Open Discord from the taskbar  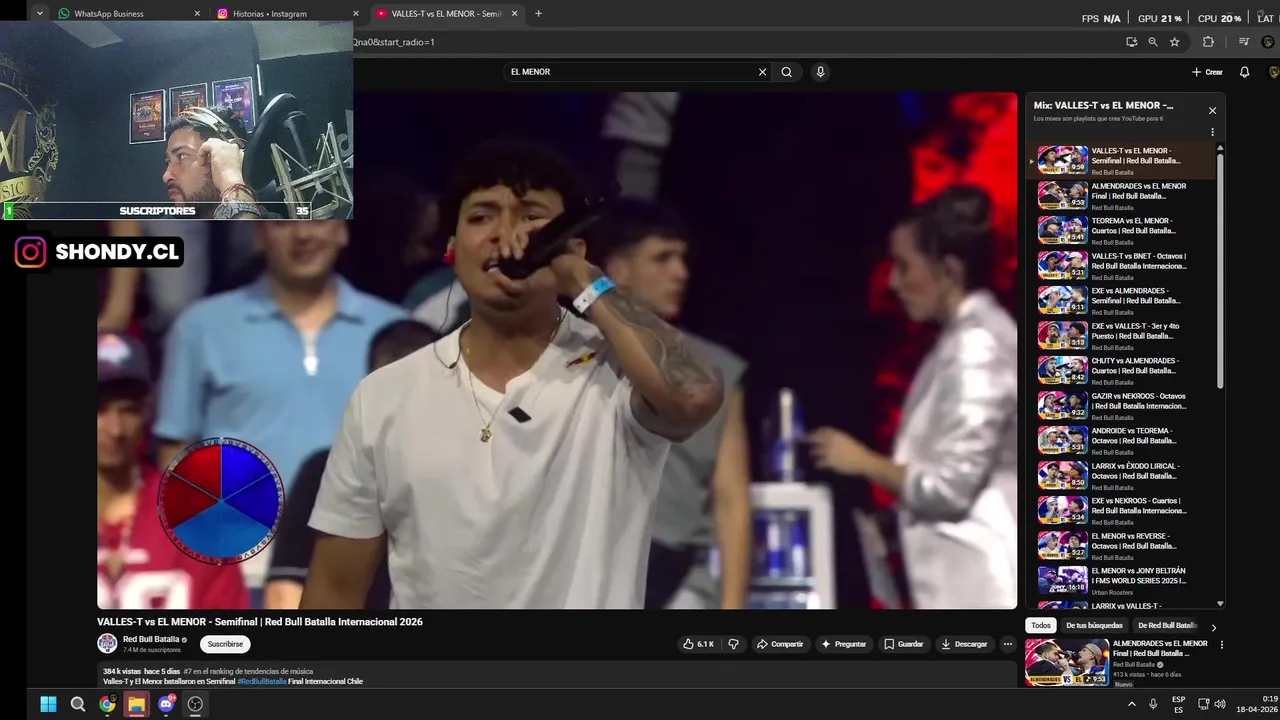[166, 704]
